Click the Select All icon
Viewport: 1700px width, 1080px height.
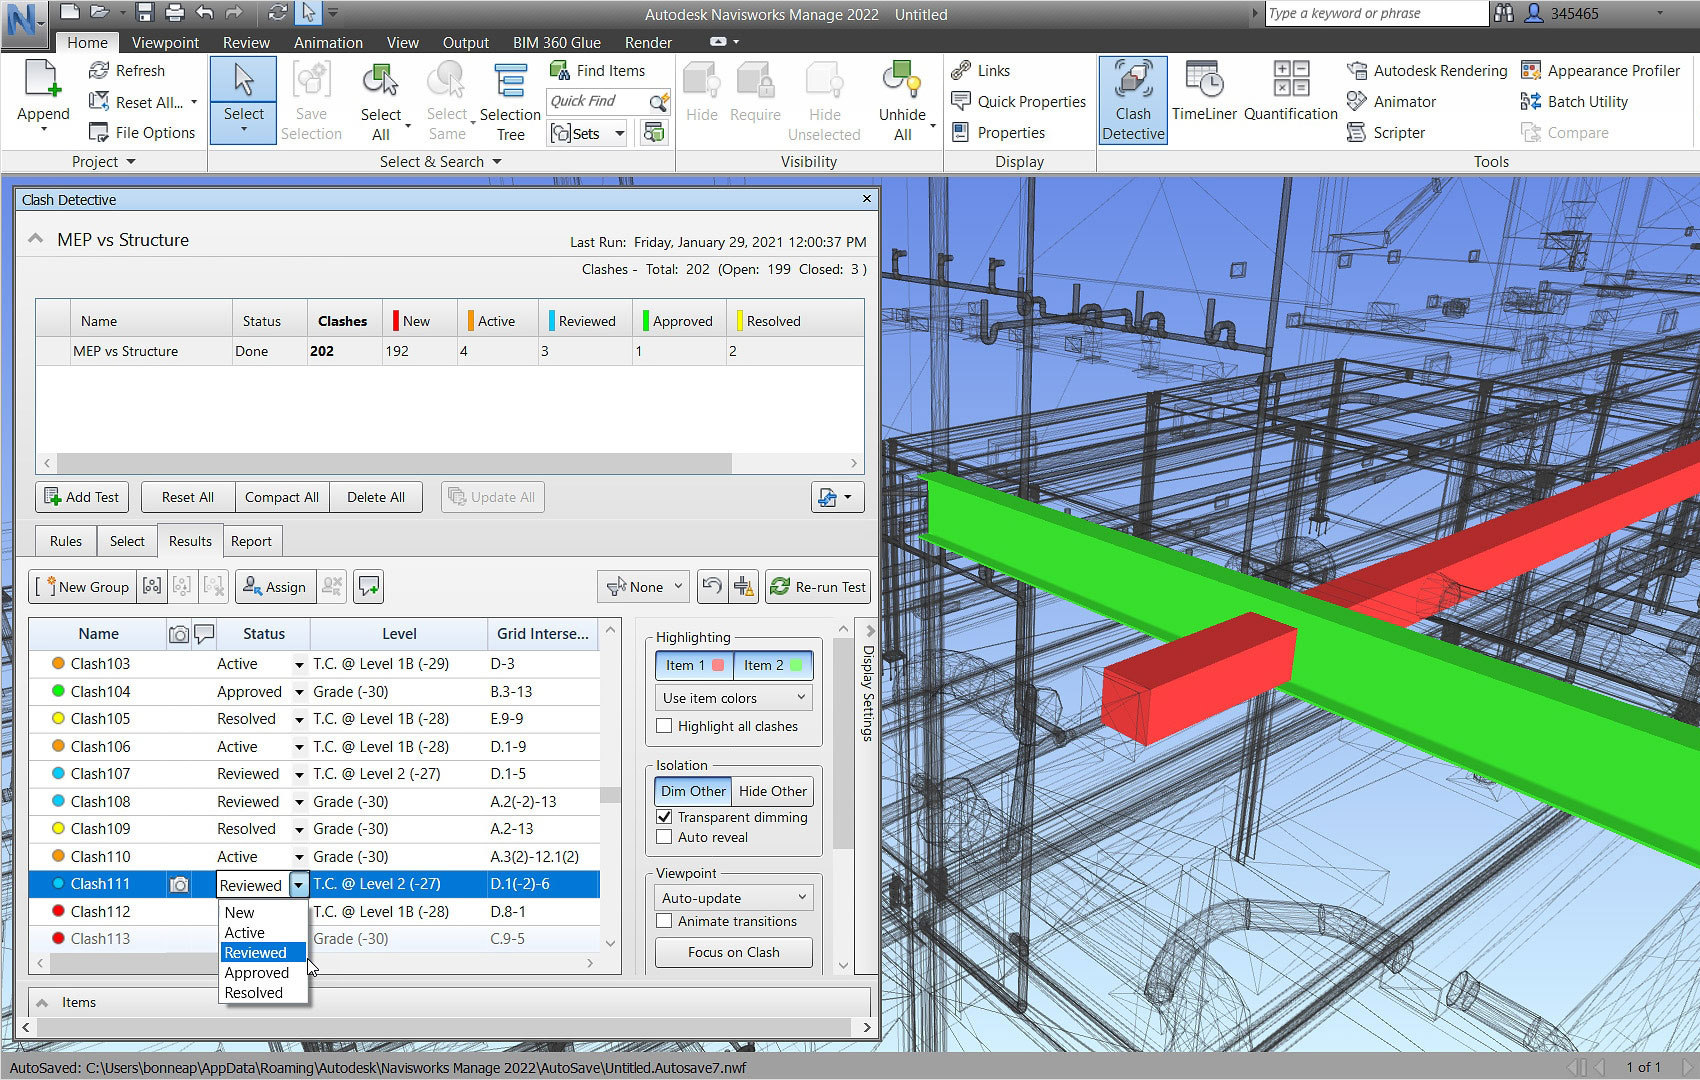pyautogui.click(x=381, y=81)
